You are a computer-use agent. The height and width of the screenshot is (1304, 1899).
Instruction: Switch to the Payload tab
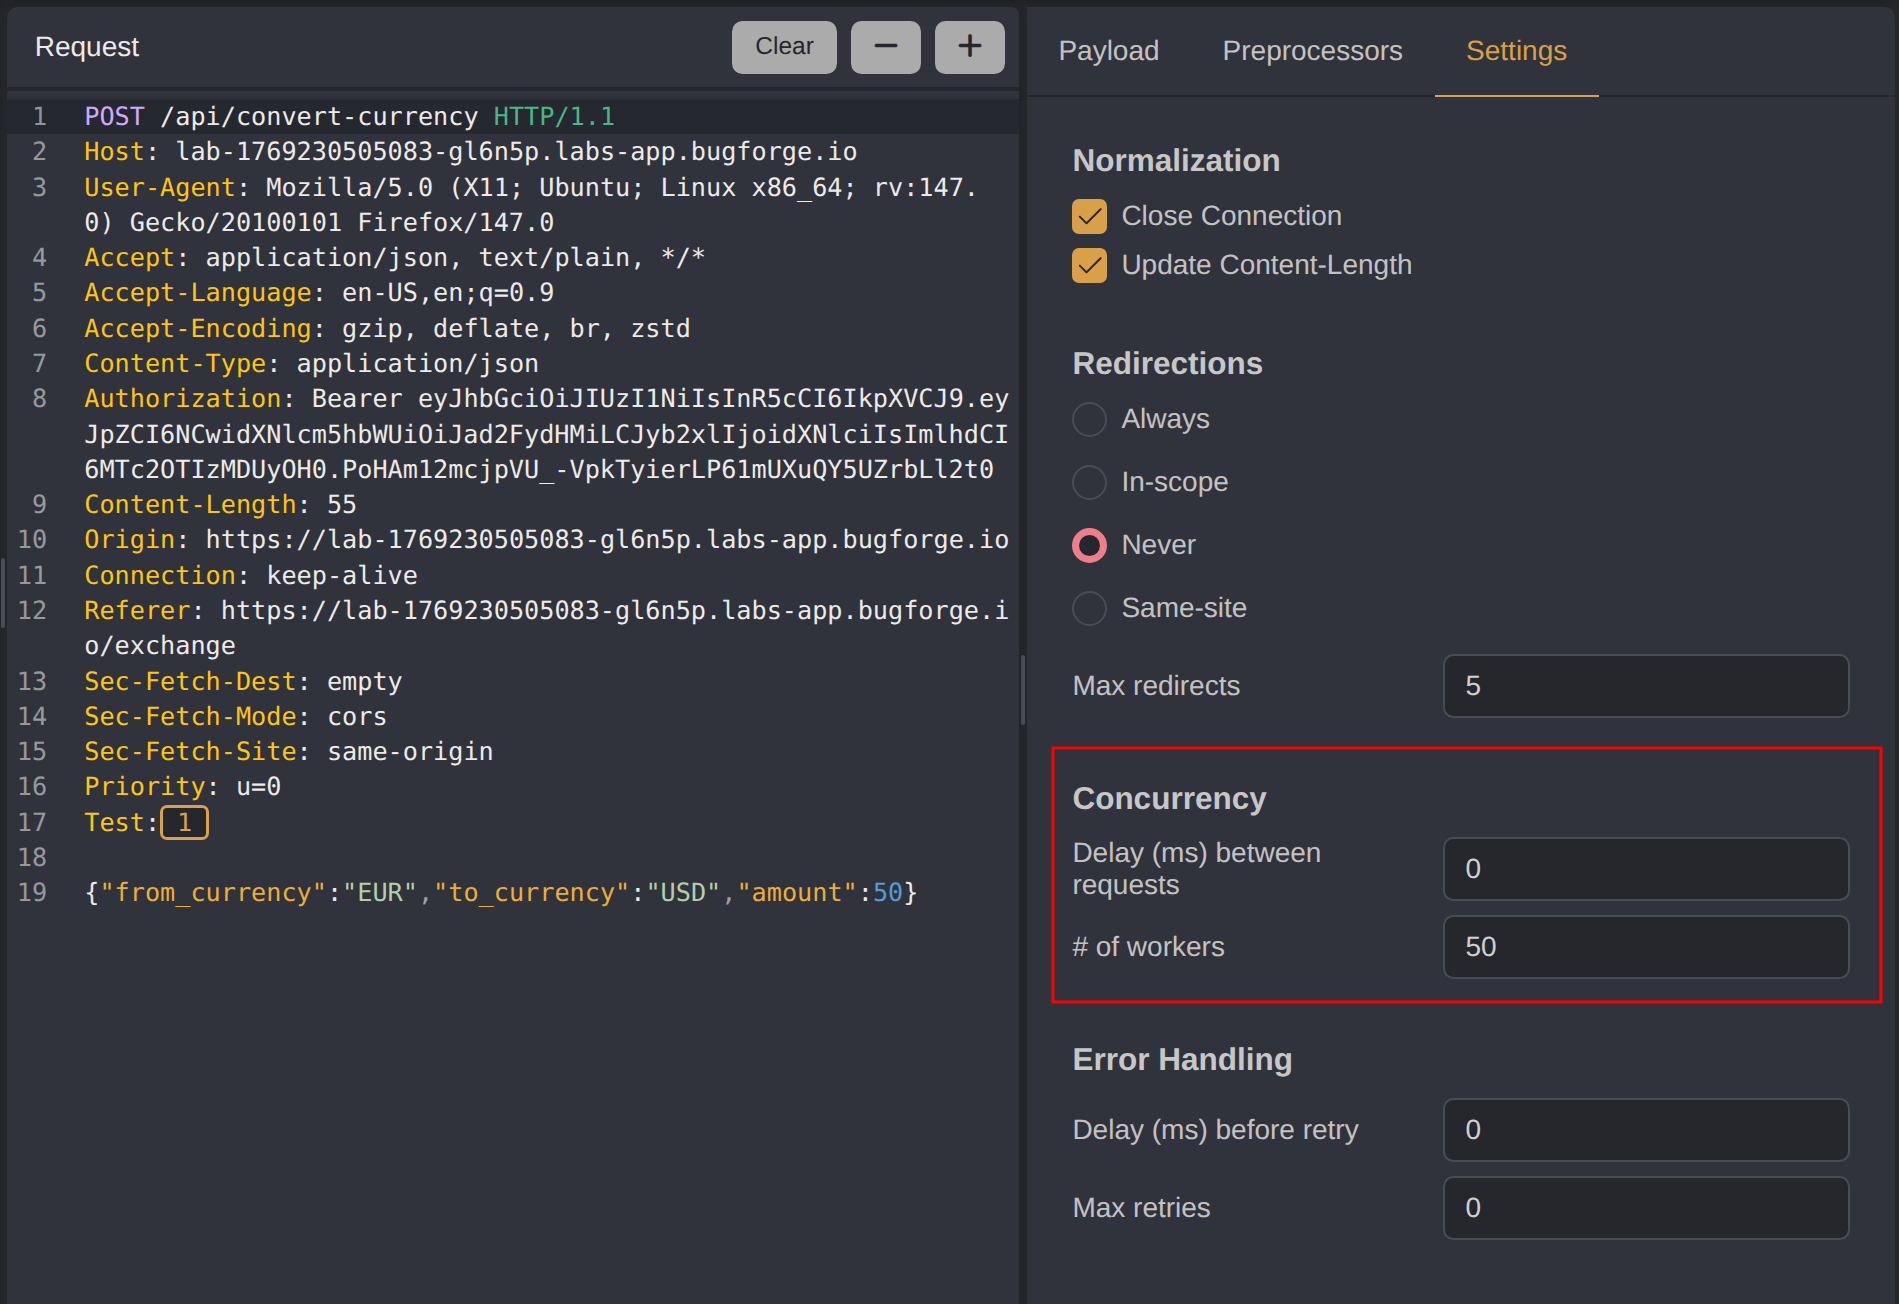pyautogui.click(x=1108, y=51)
